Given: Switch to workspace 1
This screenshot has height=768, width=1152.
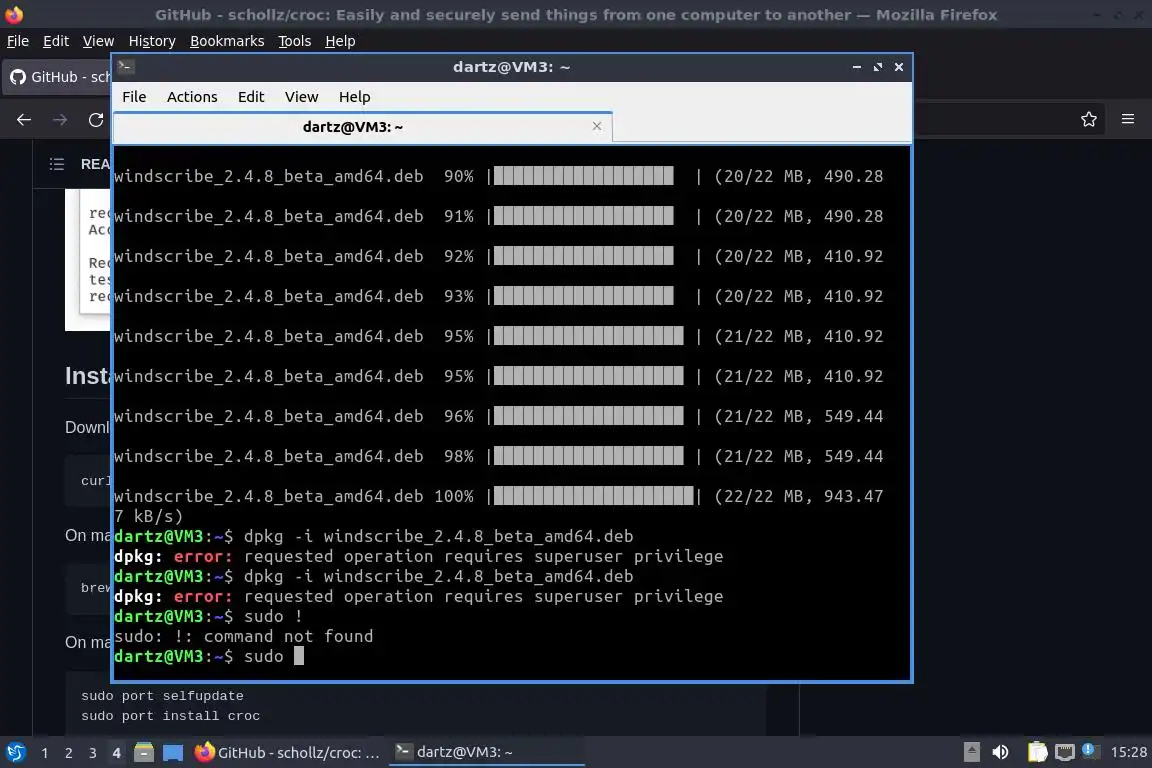Looking at the screenshot, I should [45, 753].
